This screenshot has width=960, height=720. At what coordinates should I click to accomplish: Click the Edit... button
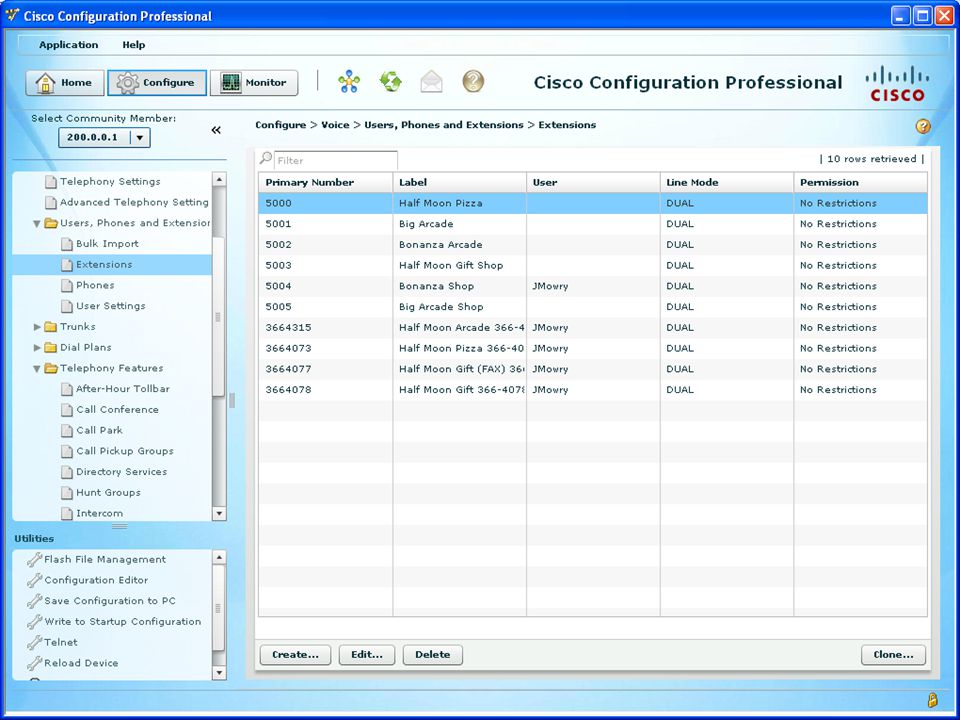(x=367, y=654)
